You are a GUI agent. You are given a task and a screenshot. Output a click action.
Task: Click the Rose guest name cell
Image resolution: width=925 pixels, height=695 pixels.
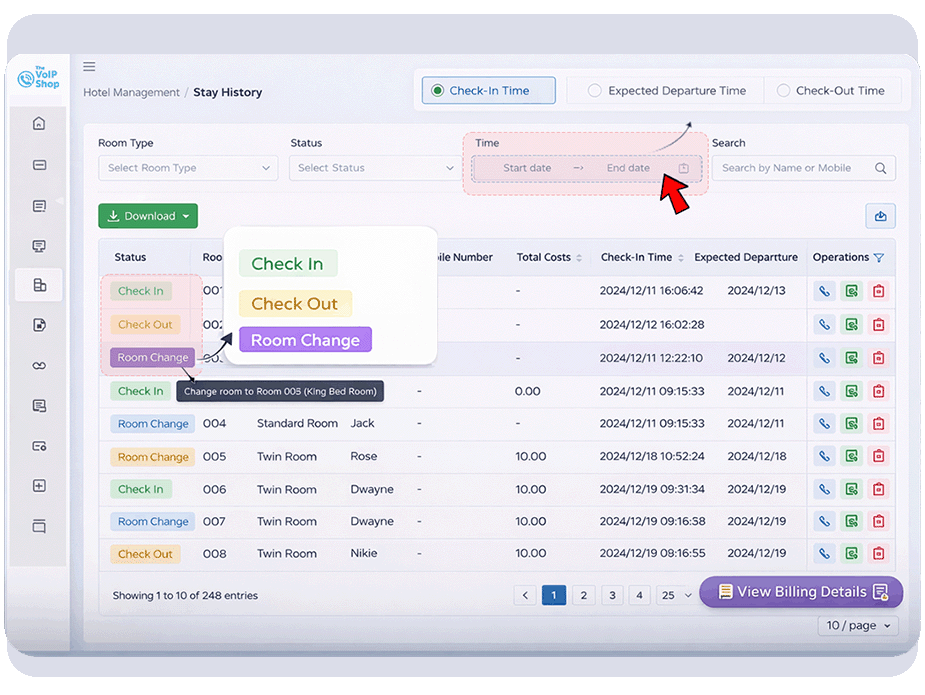pos(363,456)
